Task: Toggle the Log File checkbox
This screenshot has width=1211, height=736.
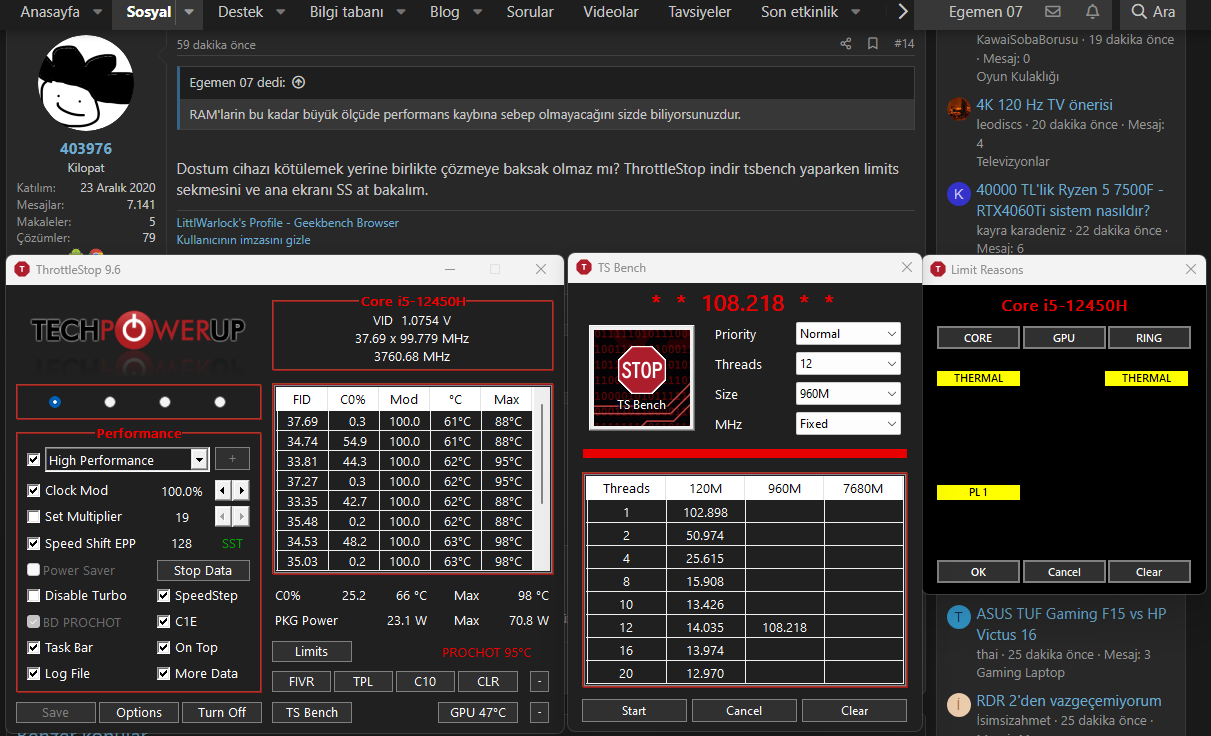Action: (34, 674)
